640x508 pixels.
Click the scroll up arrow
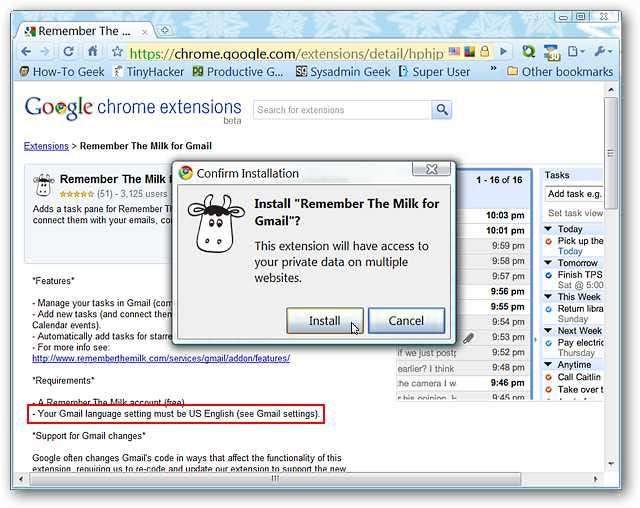(611, 89)
